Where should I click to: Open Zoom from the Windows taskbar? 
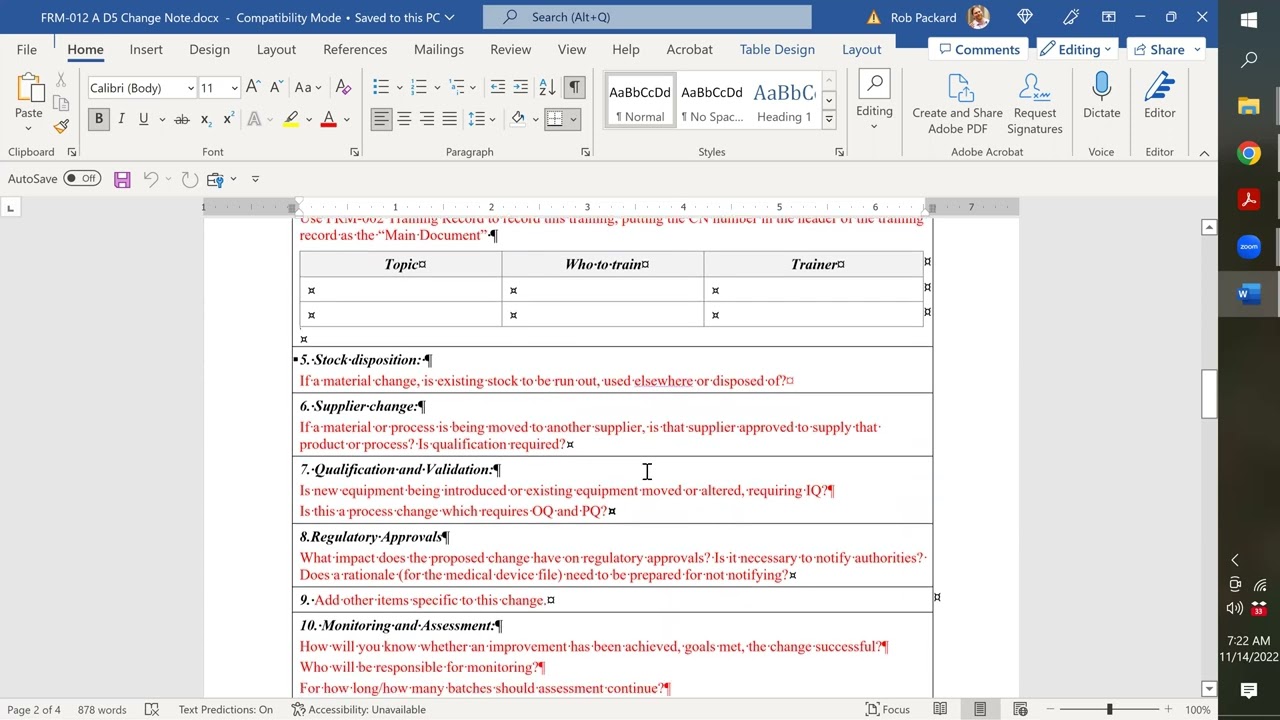[1248, 246]
